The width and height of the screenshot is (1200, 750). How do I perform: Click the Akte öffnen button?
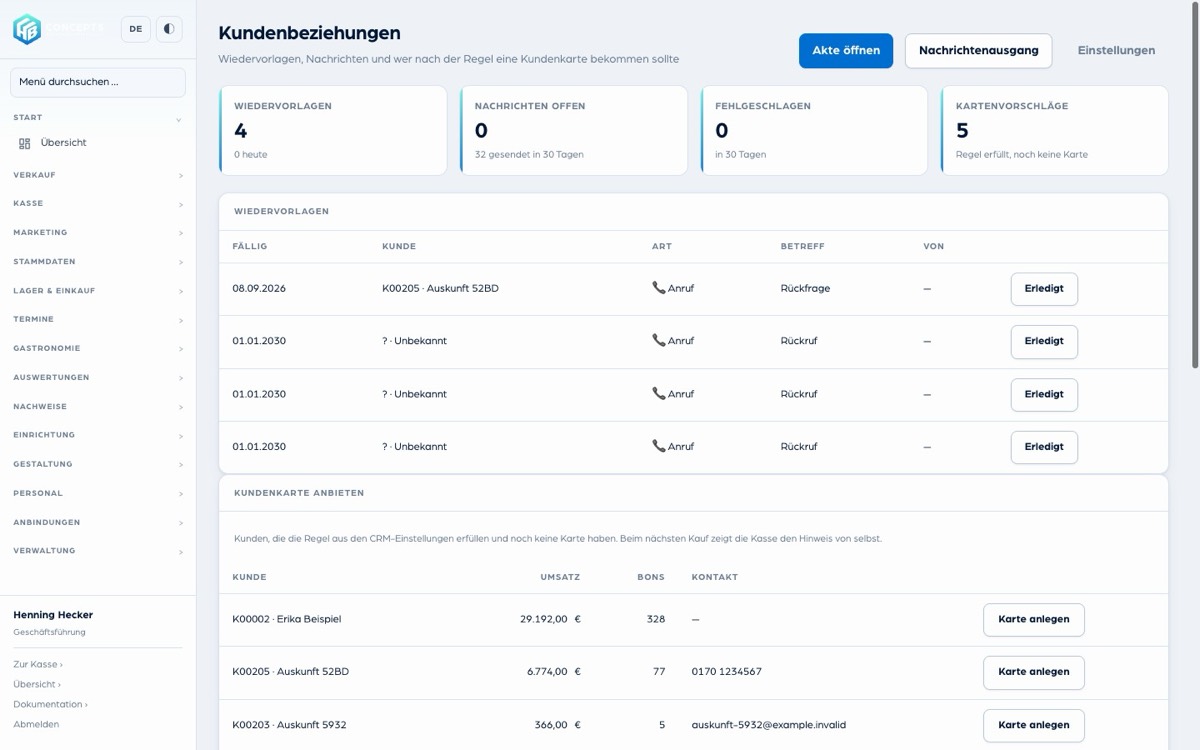click(x=846, y=51)
